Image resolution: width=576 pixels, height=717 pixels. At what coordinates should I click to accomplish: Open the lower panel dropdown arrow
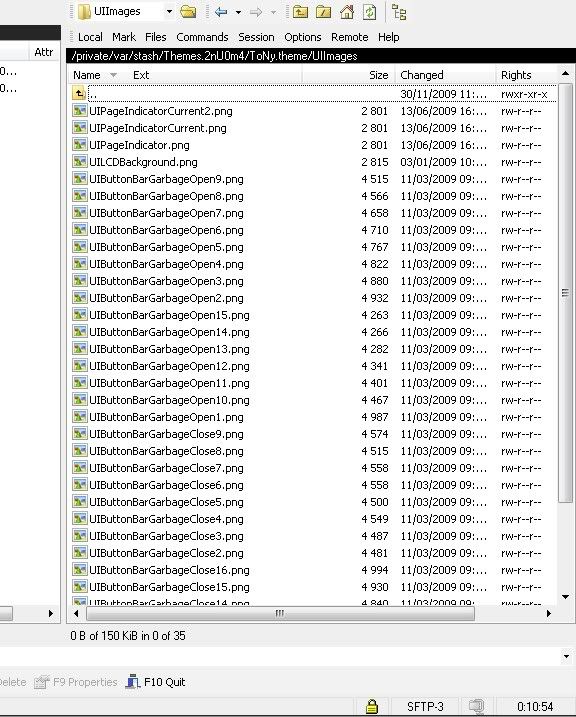[566, 656]
